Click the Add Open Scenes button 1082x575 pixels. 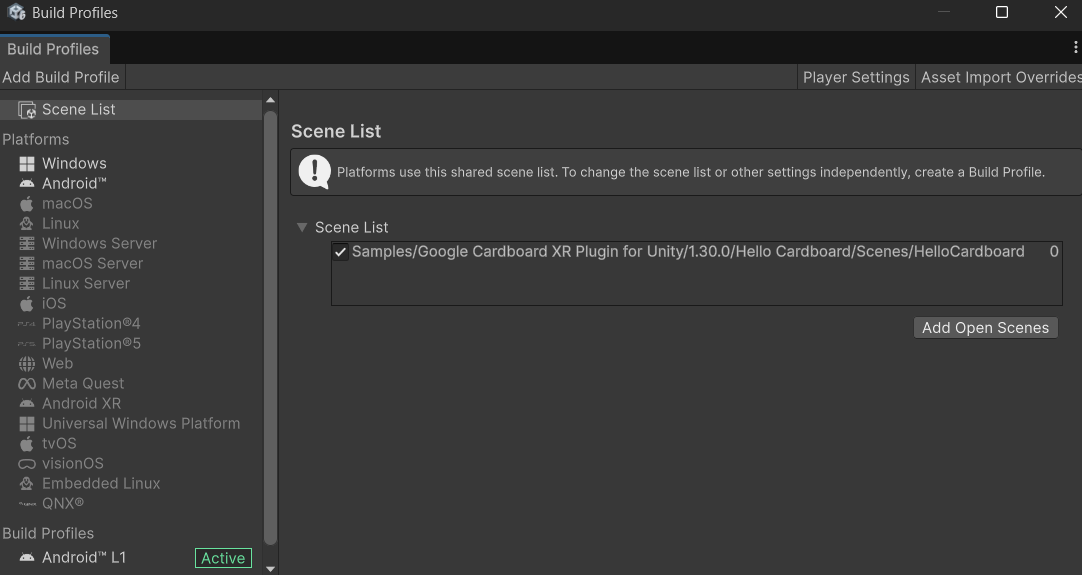(x=985, y=328)
